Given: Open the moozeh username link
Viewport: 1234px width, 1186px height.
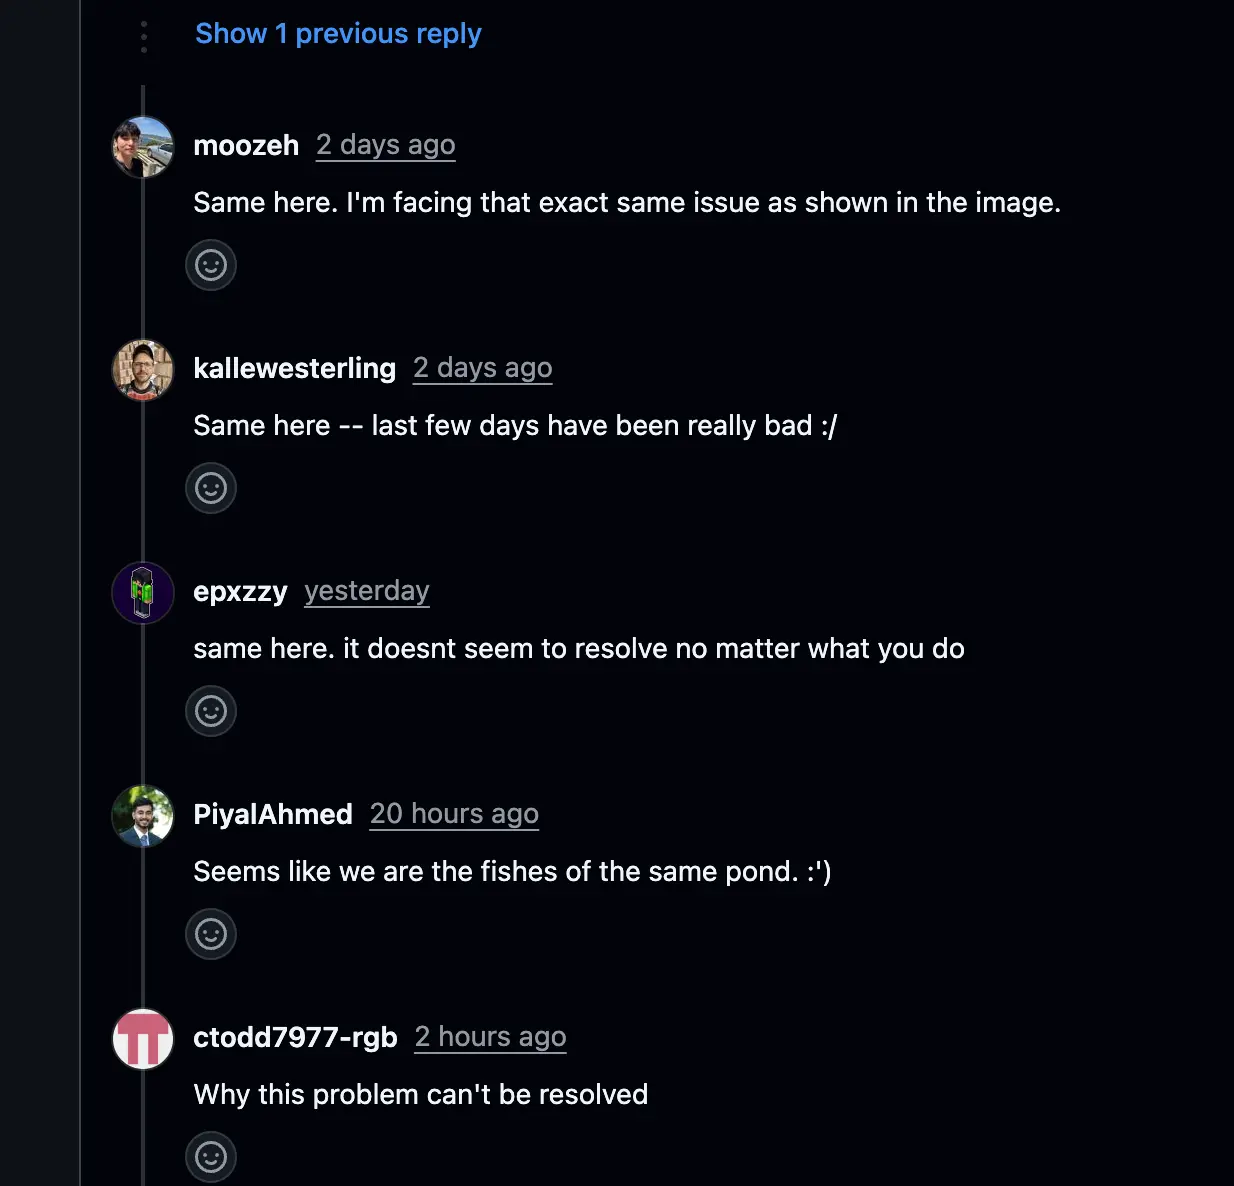Looking at the screenshot, I should (246, 146).
